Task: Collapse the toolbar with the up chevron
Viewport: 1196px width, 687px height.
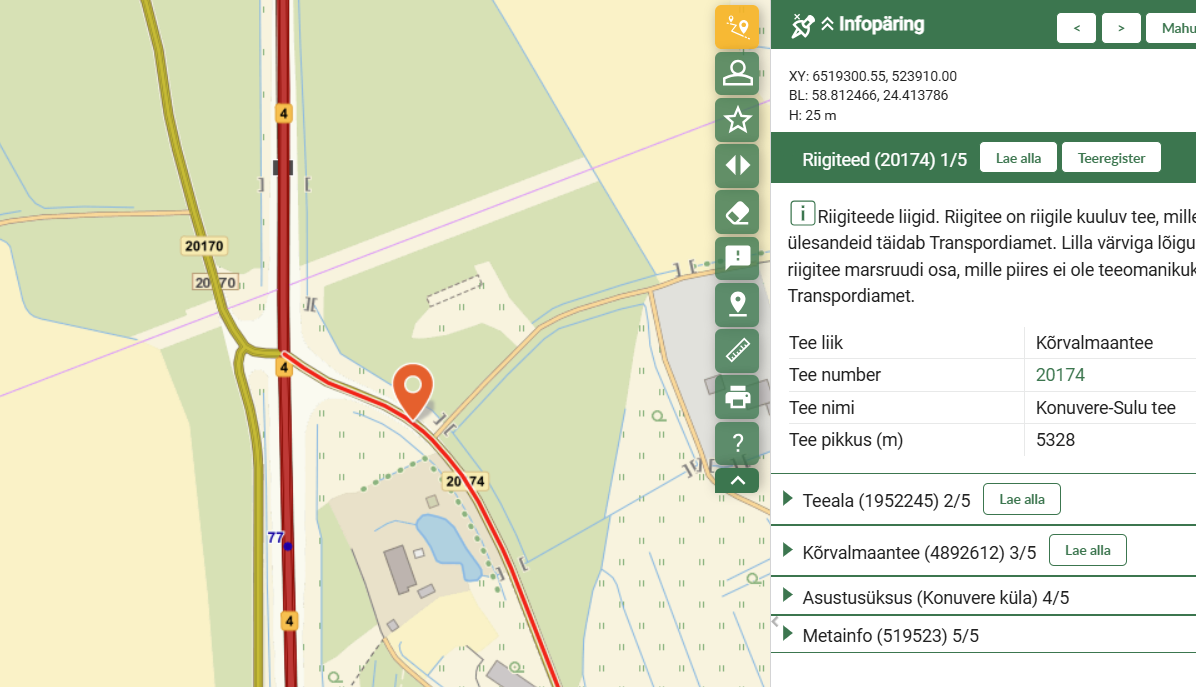Action: click(737, 481)
